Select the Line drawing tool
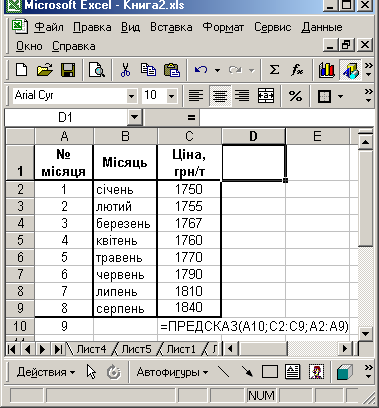This screenshot has height=408, width=379. [x=223, y=372]
